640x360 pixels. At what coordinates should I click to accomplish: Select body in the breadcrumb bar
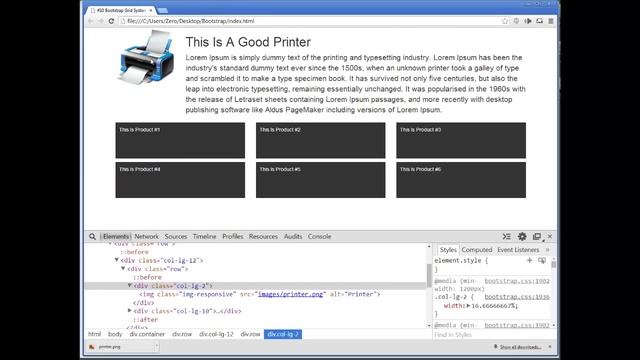[115, 334]
